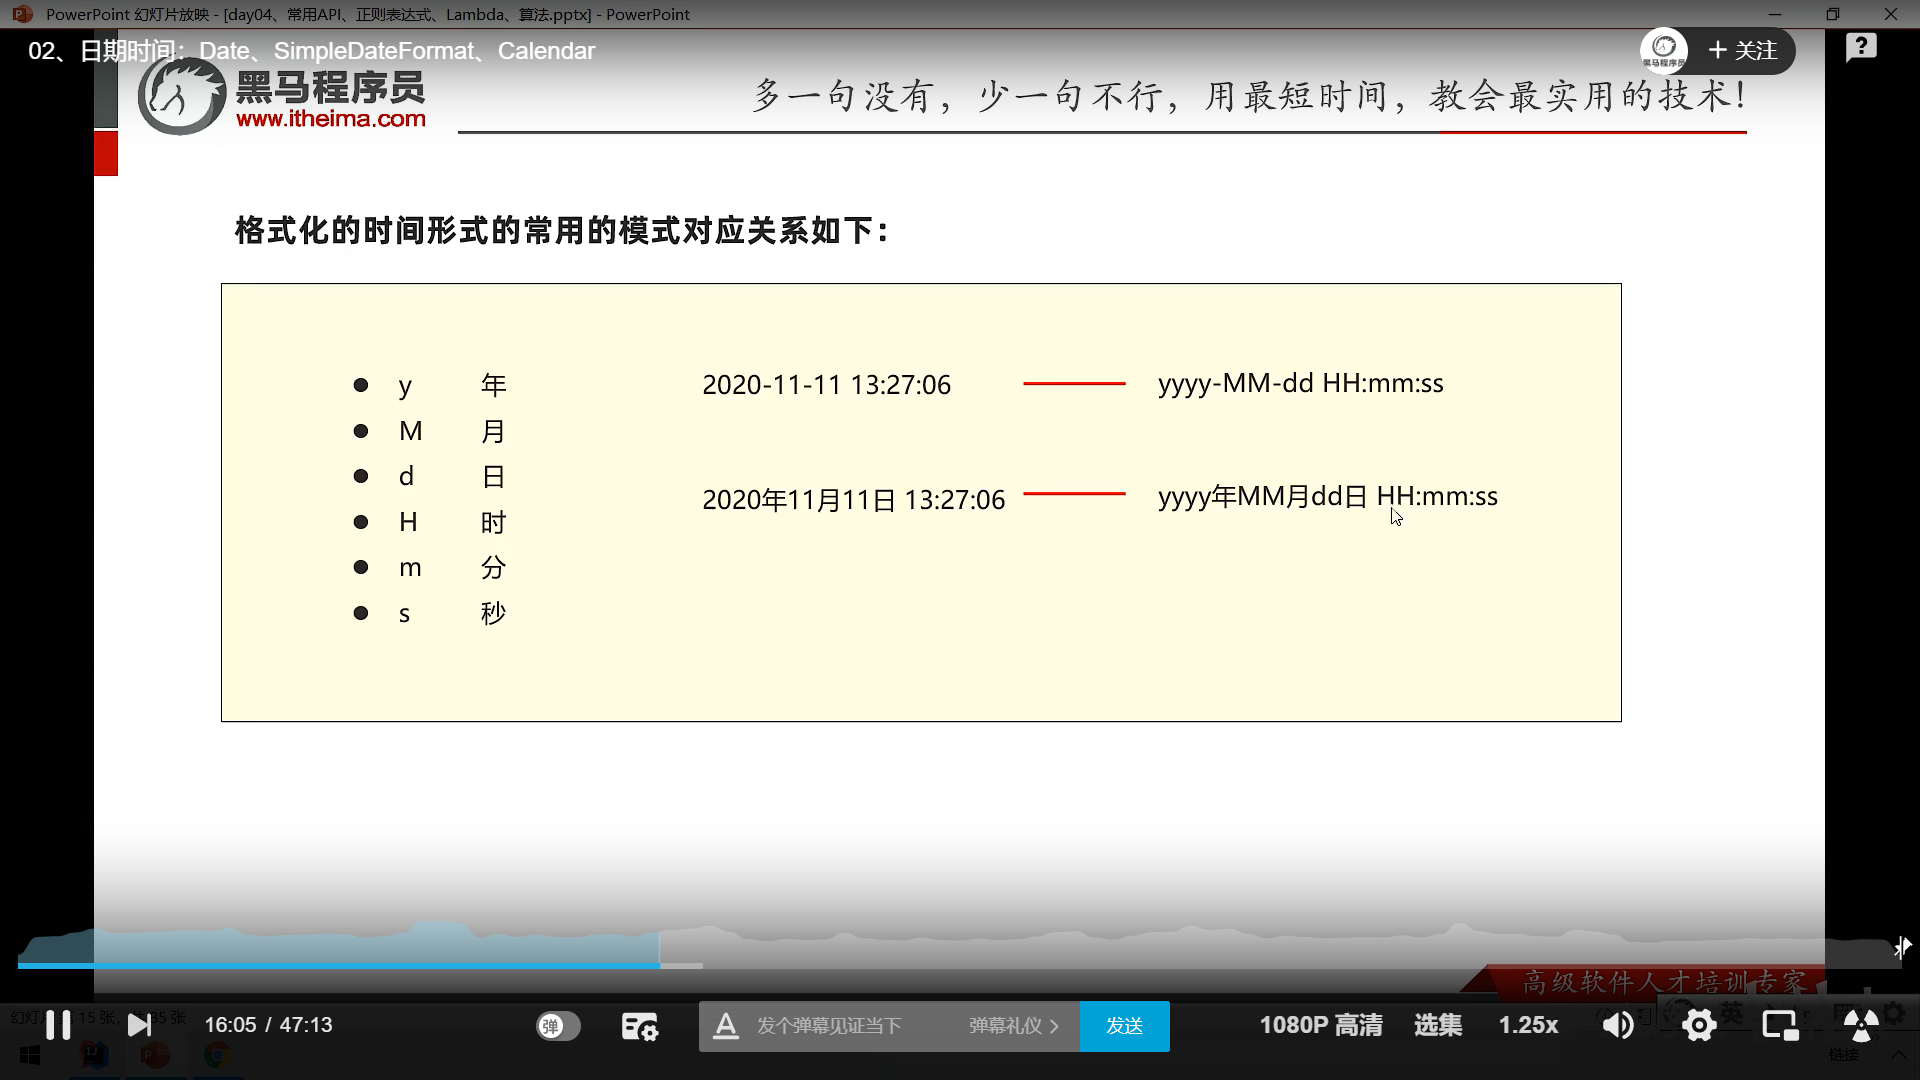1920x1080 pixels.
Task: Open danmaku font style icon
Action: (726, 1026)
